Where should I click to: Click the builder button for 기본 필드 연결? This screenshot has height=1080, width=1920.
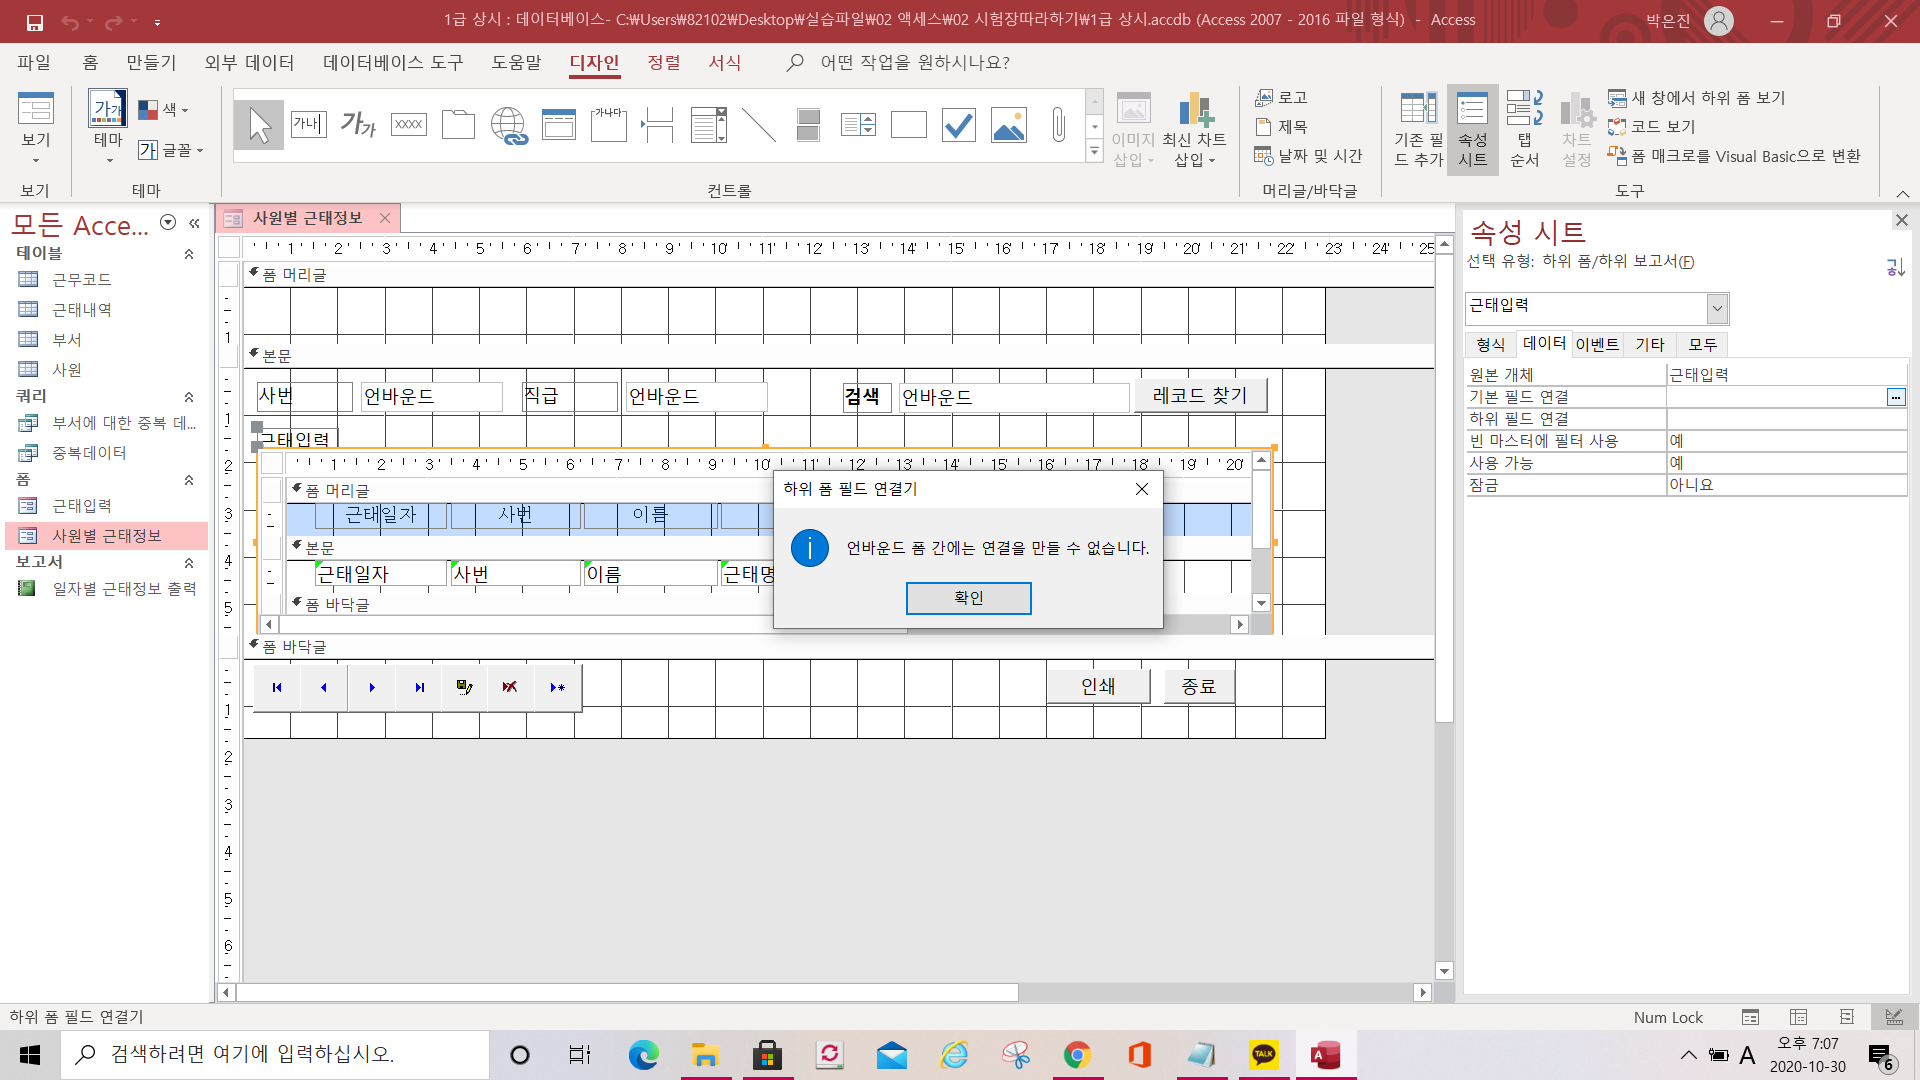tap(1895, 397)
